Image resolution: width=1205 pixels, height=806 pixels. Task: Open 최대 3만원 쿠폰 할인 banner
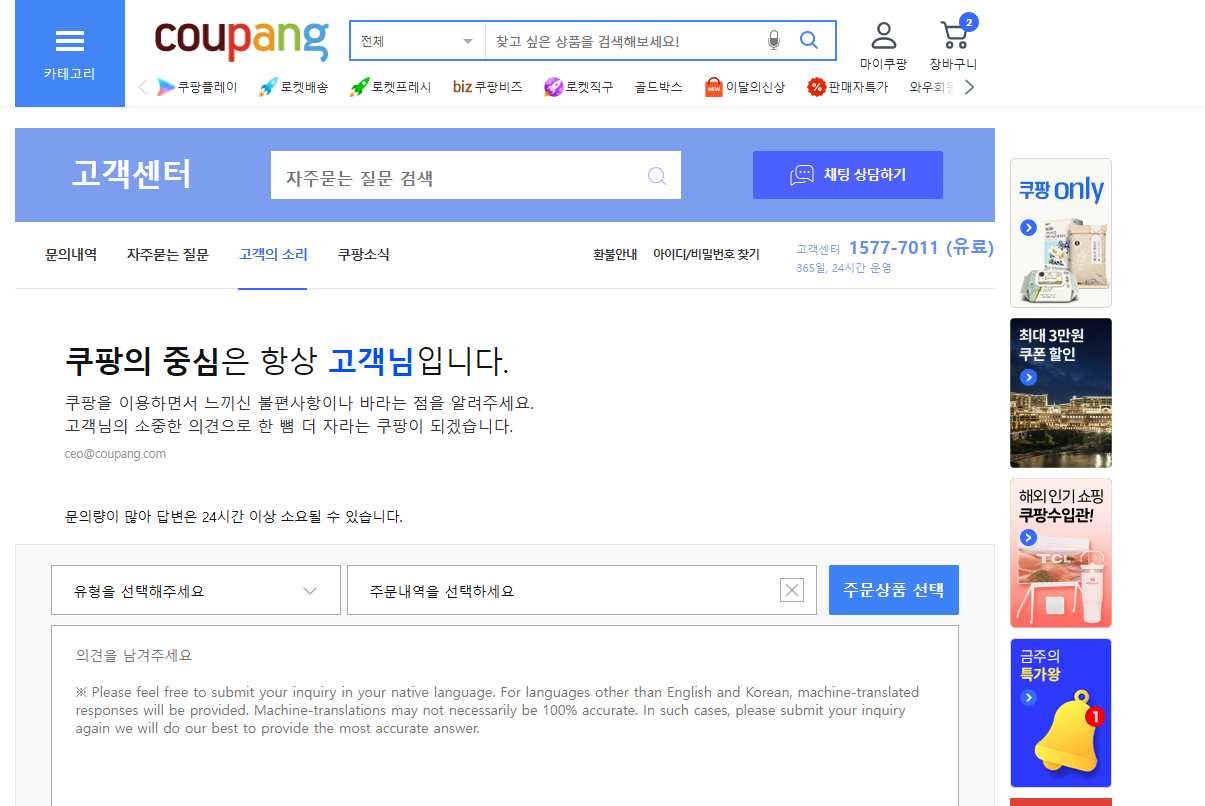tap(1061, 393)
